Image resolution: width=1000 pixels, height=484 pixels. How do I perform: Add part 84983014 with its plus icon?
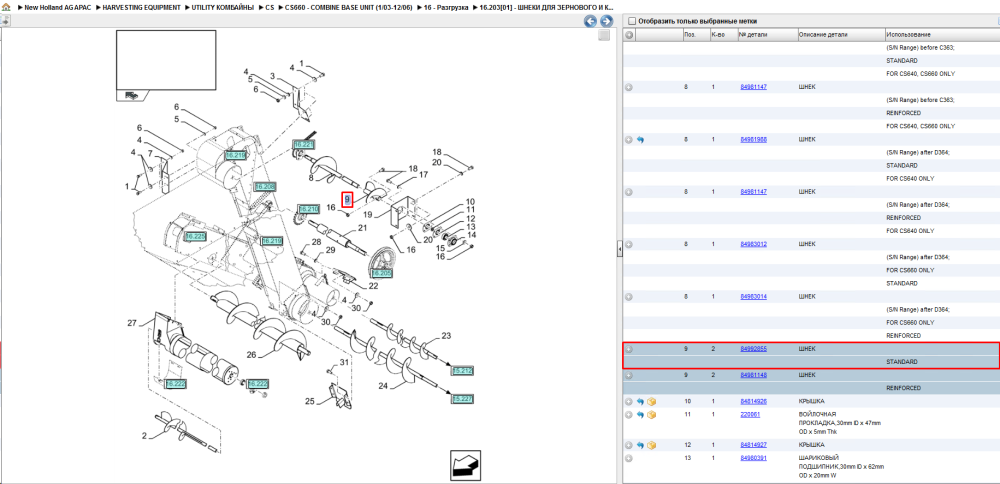(629, 297)
